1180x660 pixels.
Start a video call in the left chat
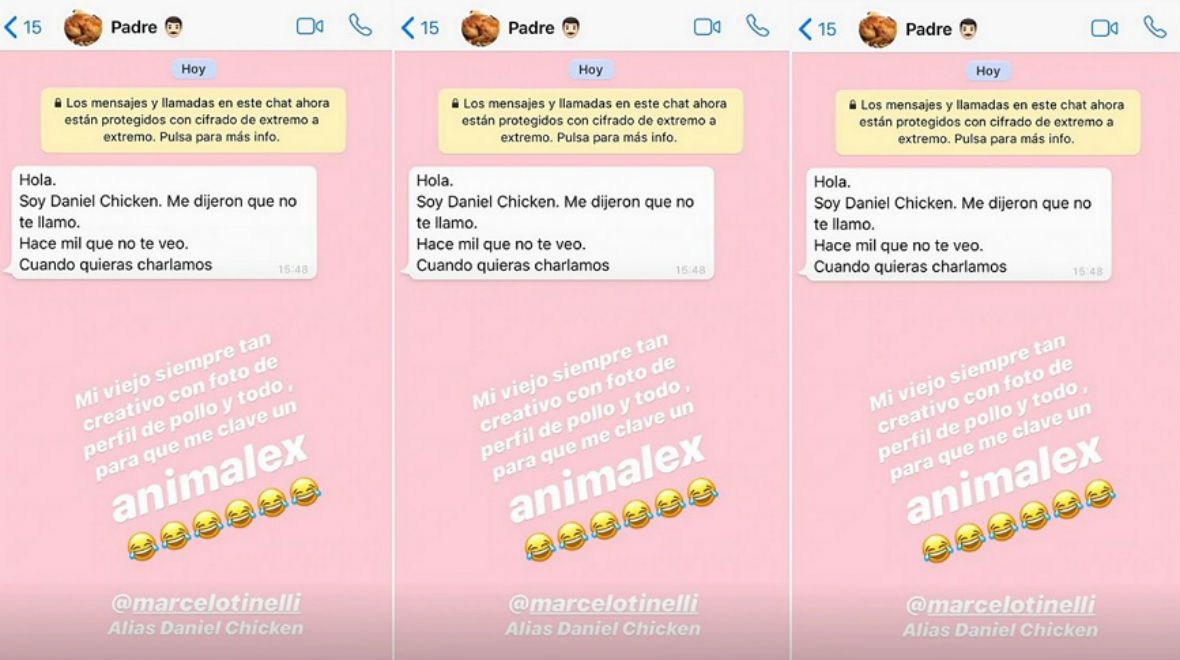309,26
